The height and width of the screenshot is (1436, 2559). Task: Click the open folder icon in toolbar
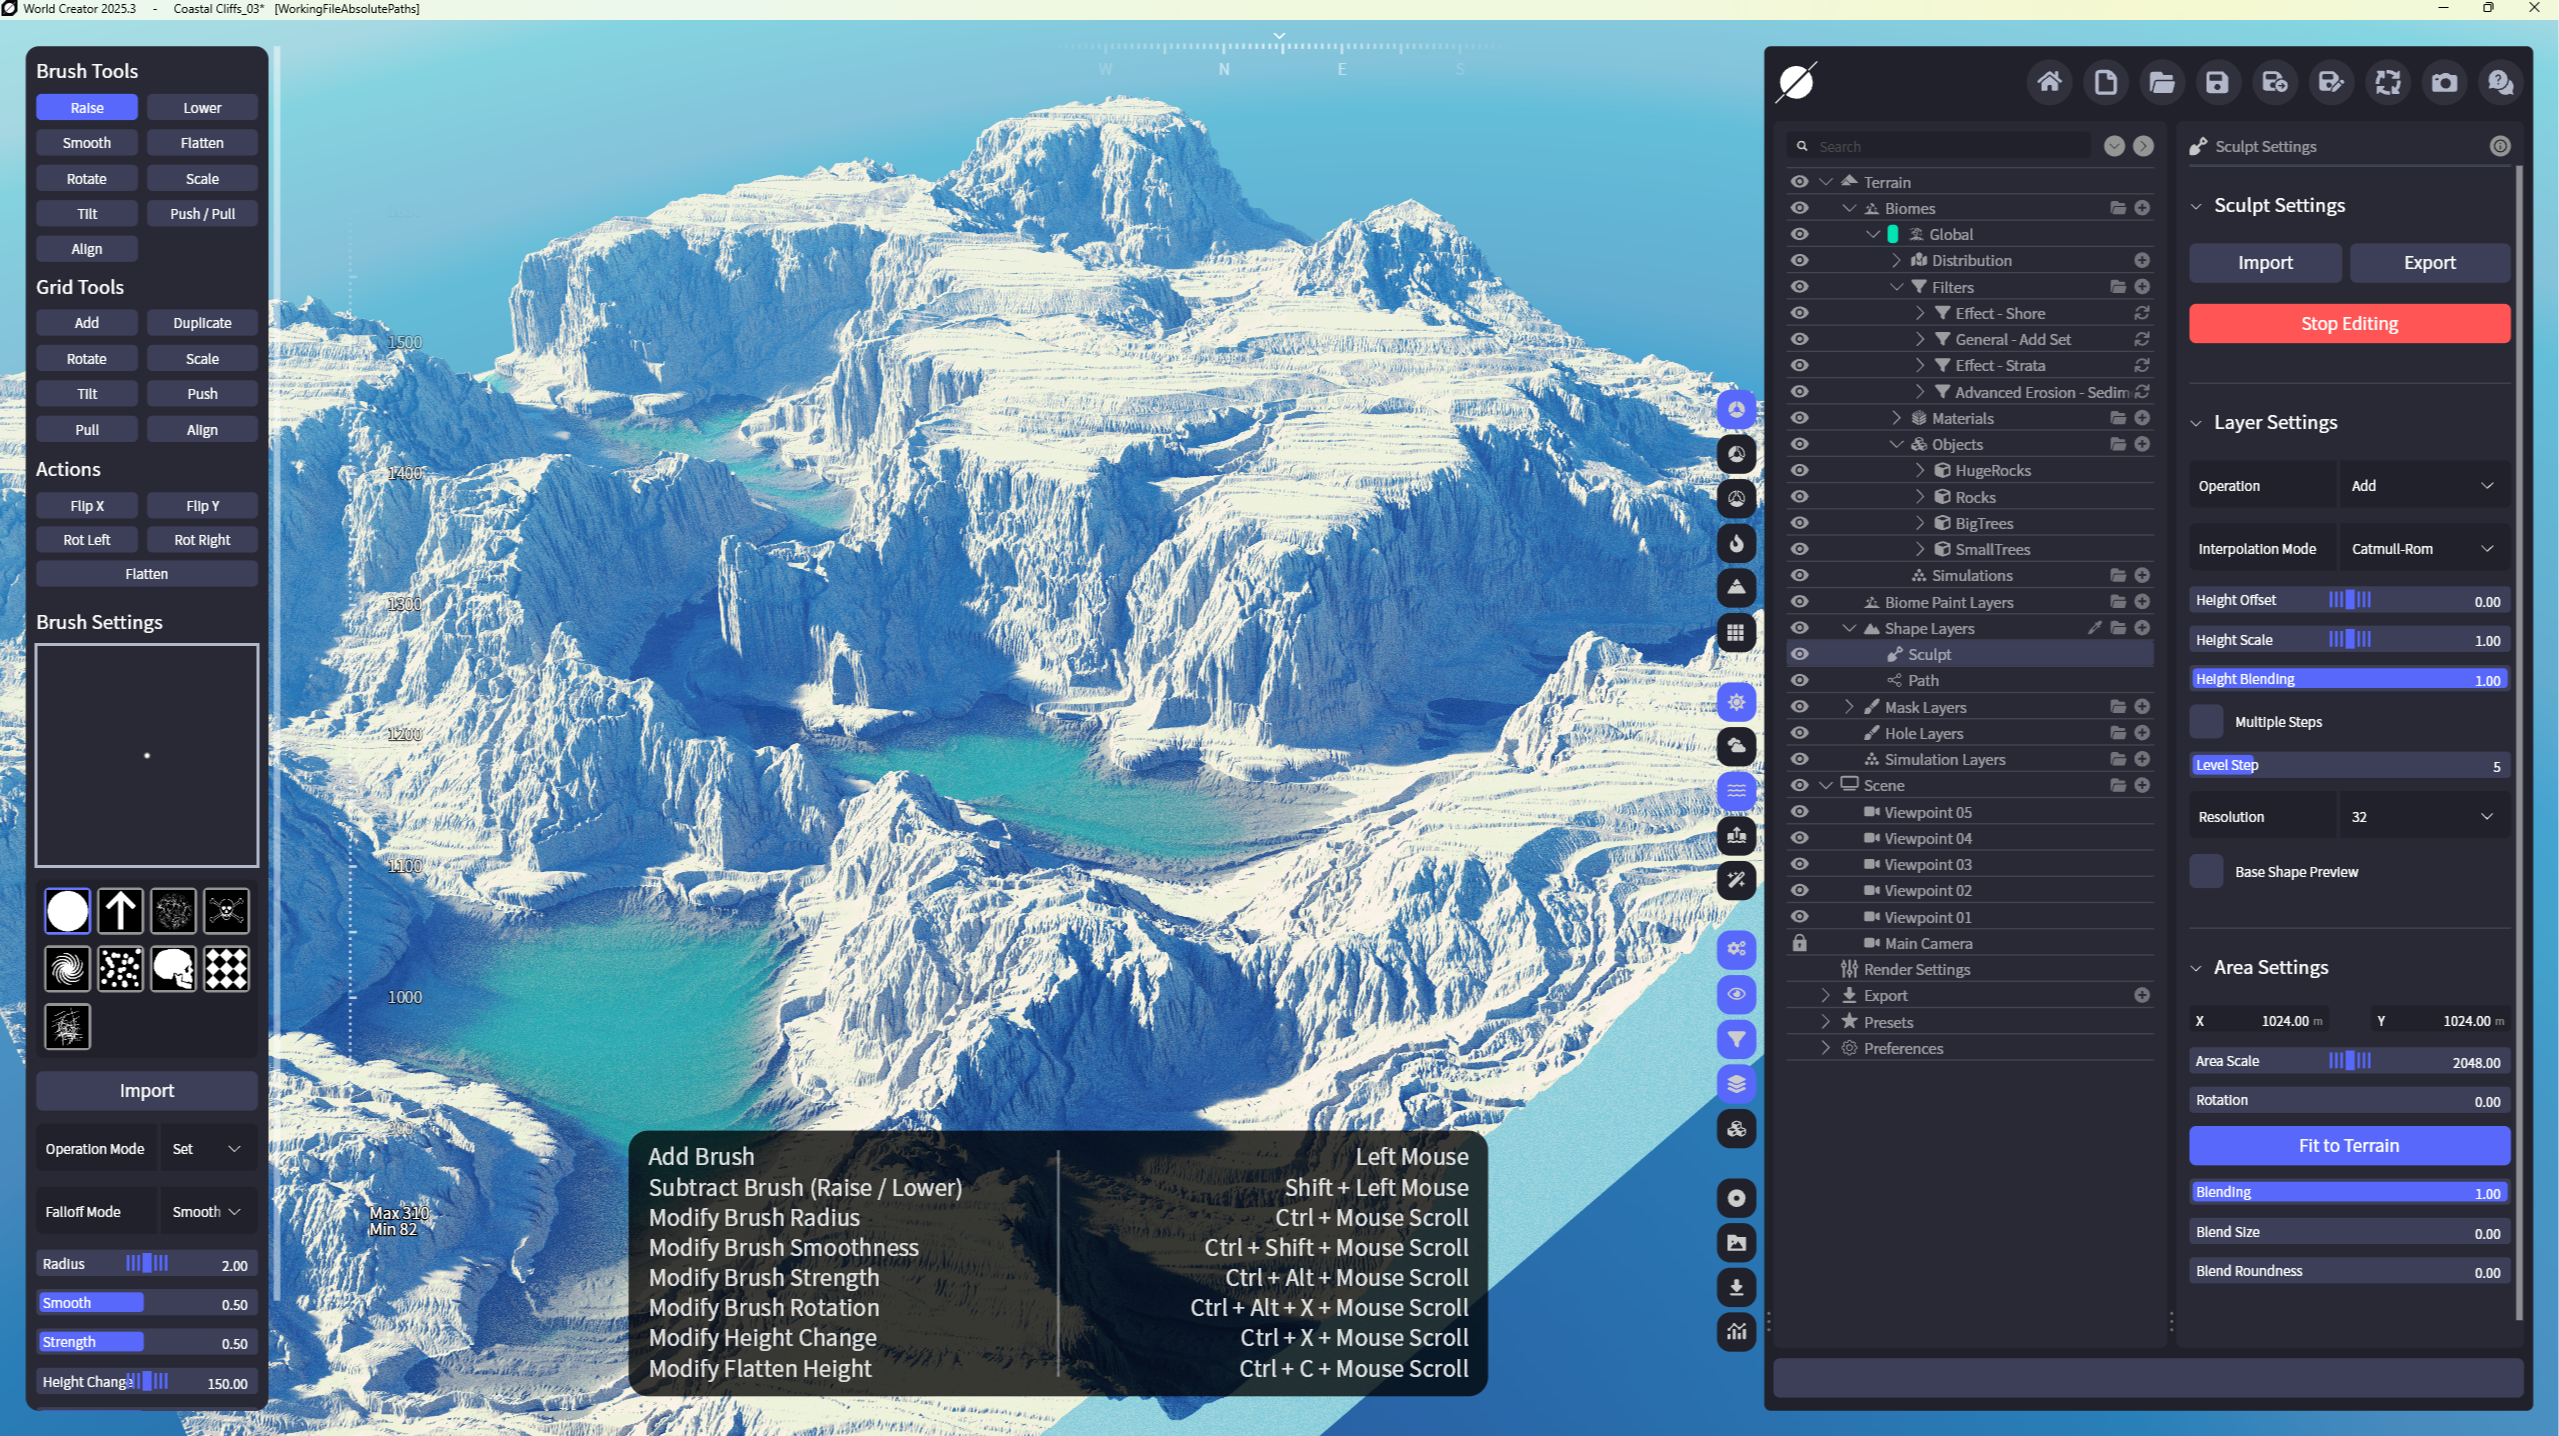pos(2161,82)
